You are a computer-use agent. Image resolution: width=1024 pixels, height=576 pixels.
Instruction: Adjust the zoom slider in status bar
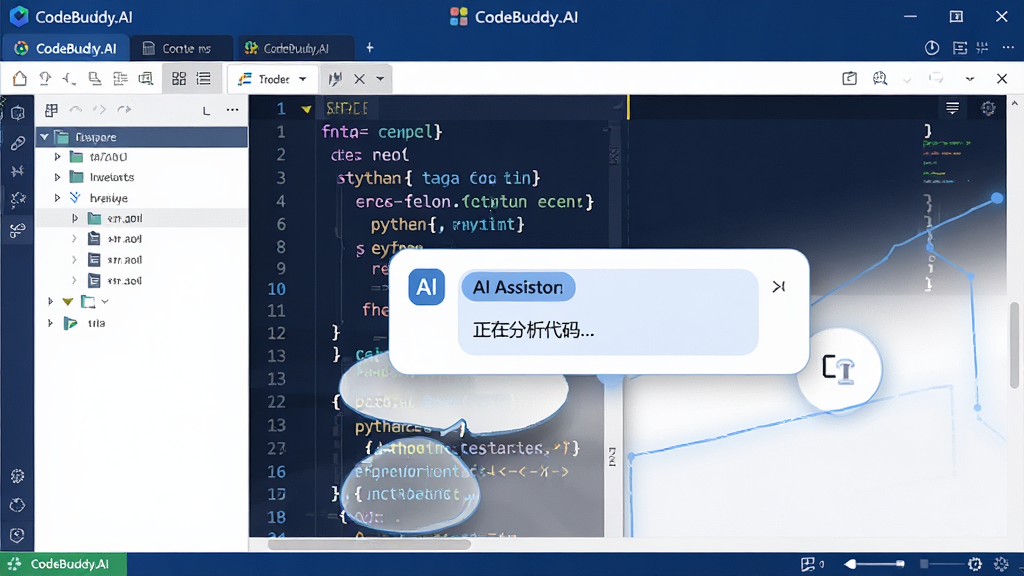click(x=875, y=564)
